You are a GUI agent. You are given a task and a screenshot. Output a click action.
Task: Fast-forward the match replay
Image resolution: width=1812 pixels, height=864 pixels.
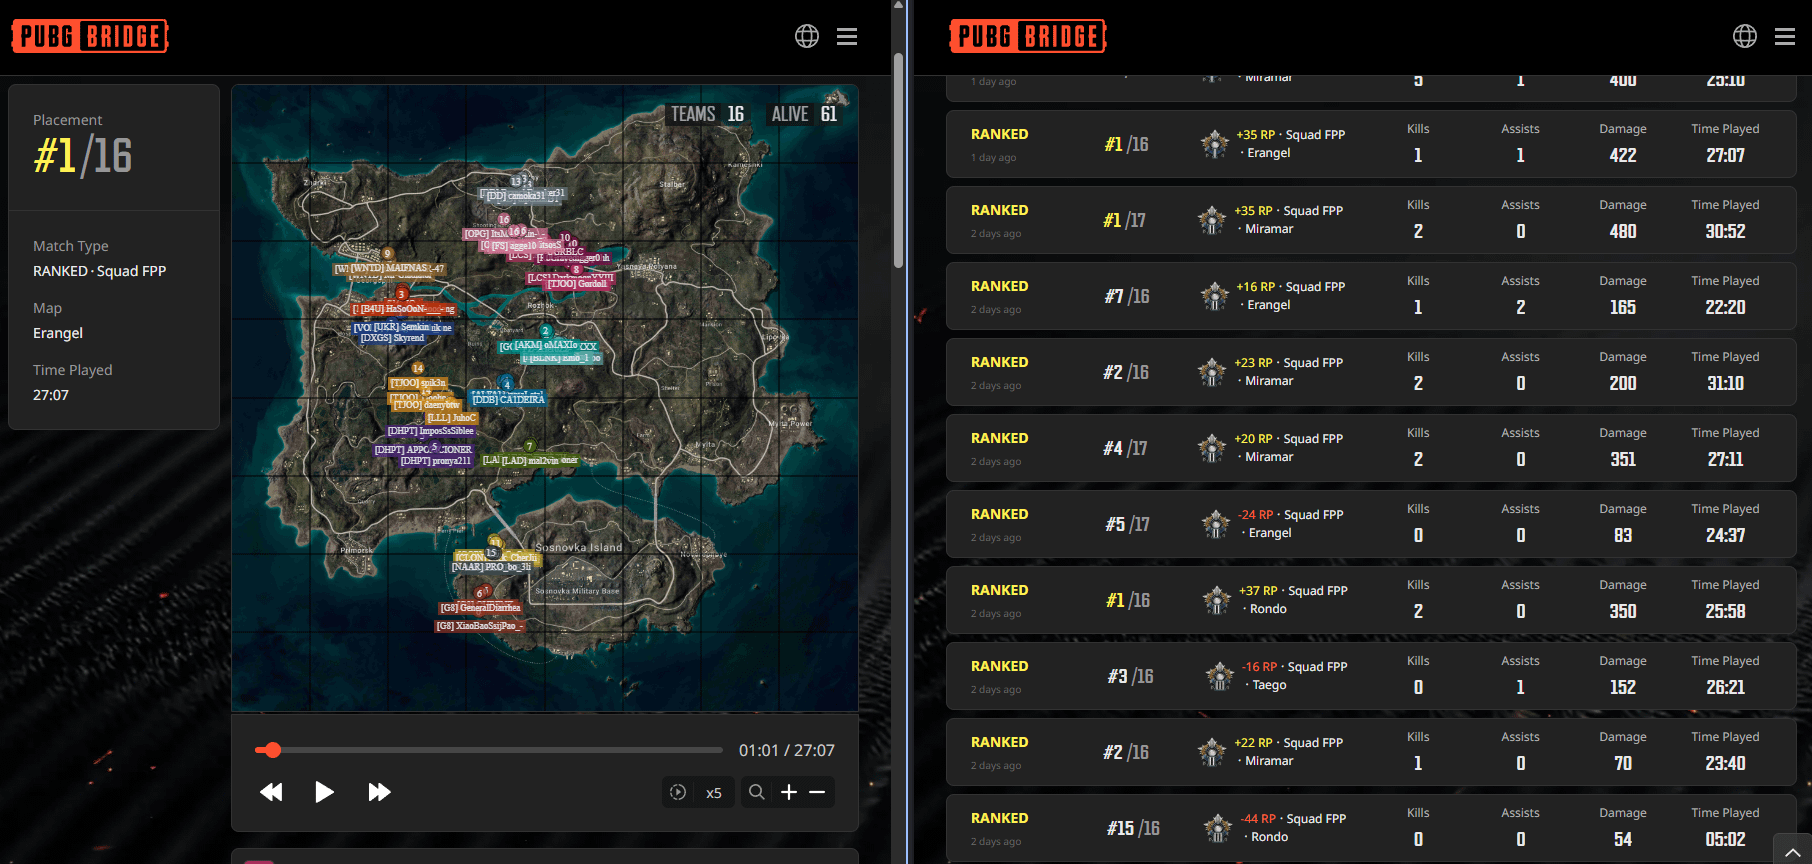(379, 792)
